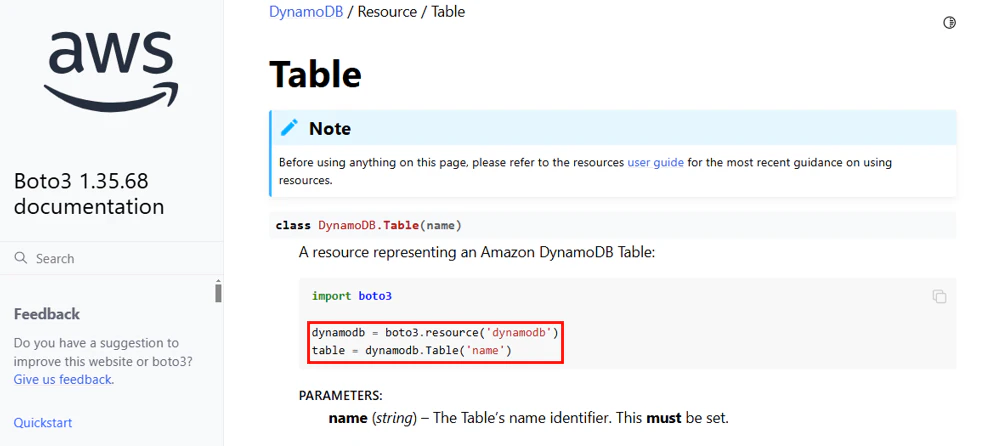
Task: Click the PARAMETERS: label
Action: click(x=340, y=396)
